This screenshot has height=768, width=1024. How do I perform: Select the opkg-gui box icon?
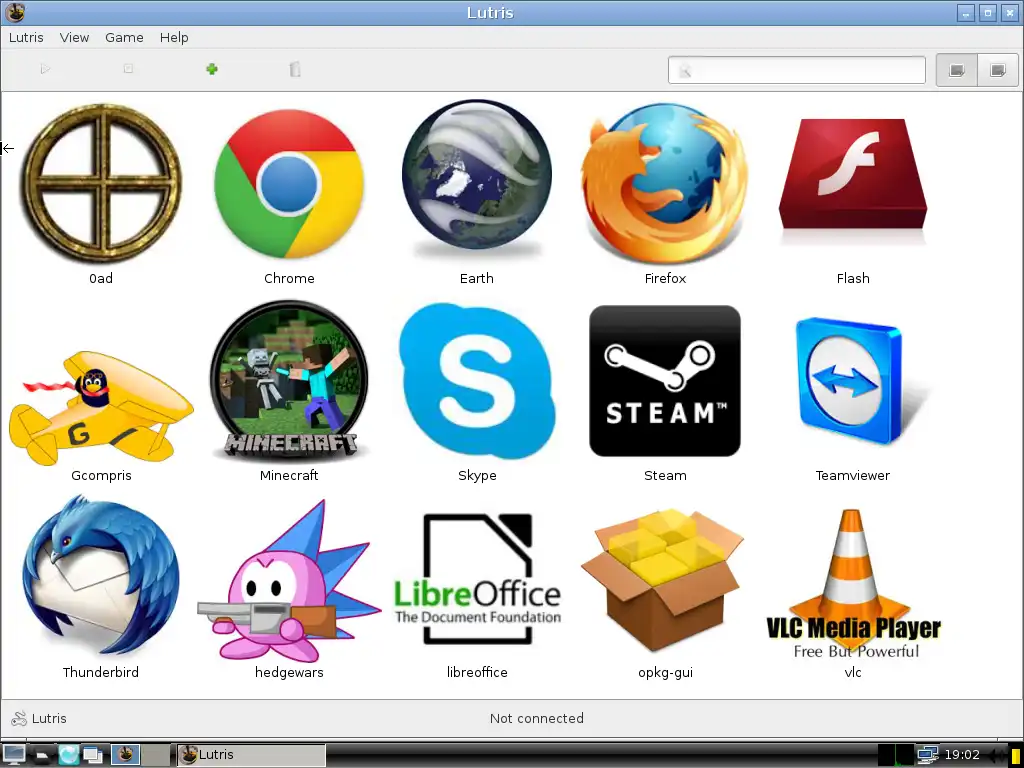tap(662, 579)
